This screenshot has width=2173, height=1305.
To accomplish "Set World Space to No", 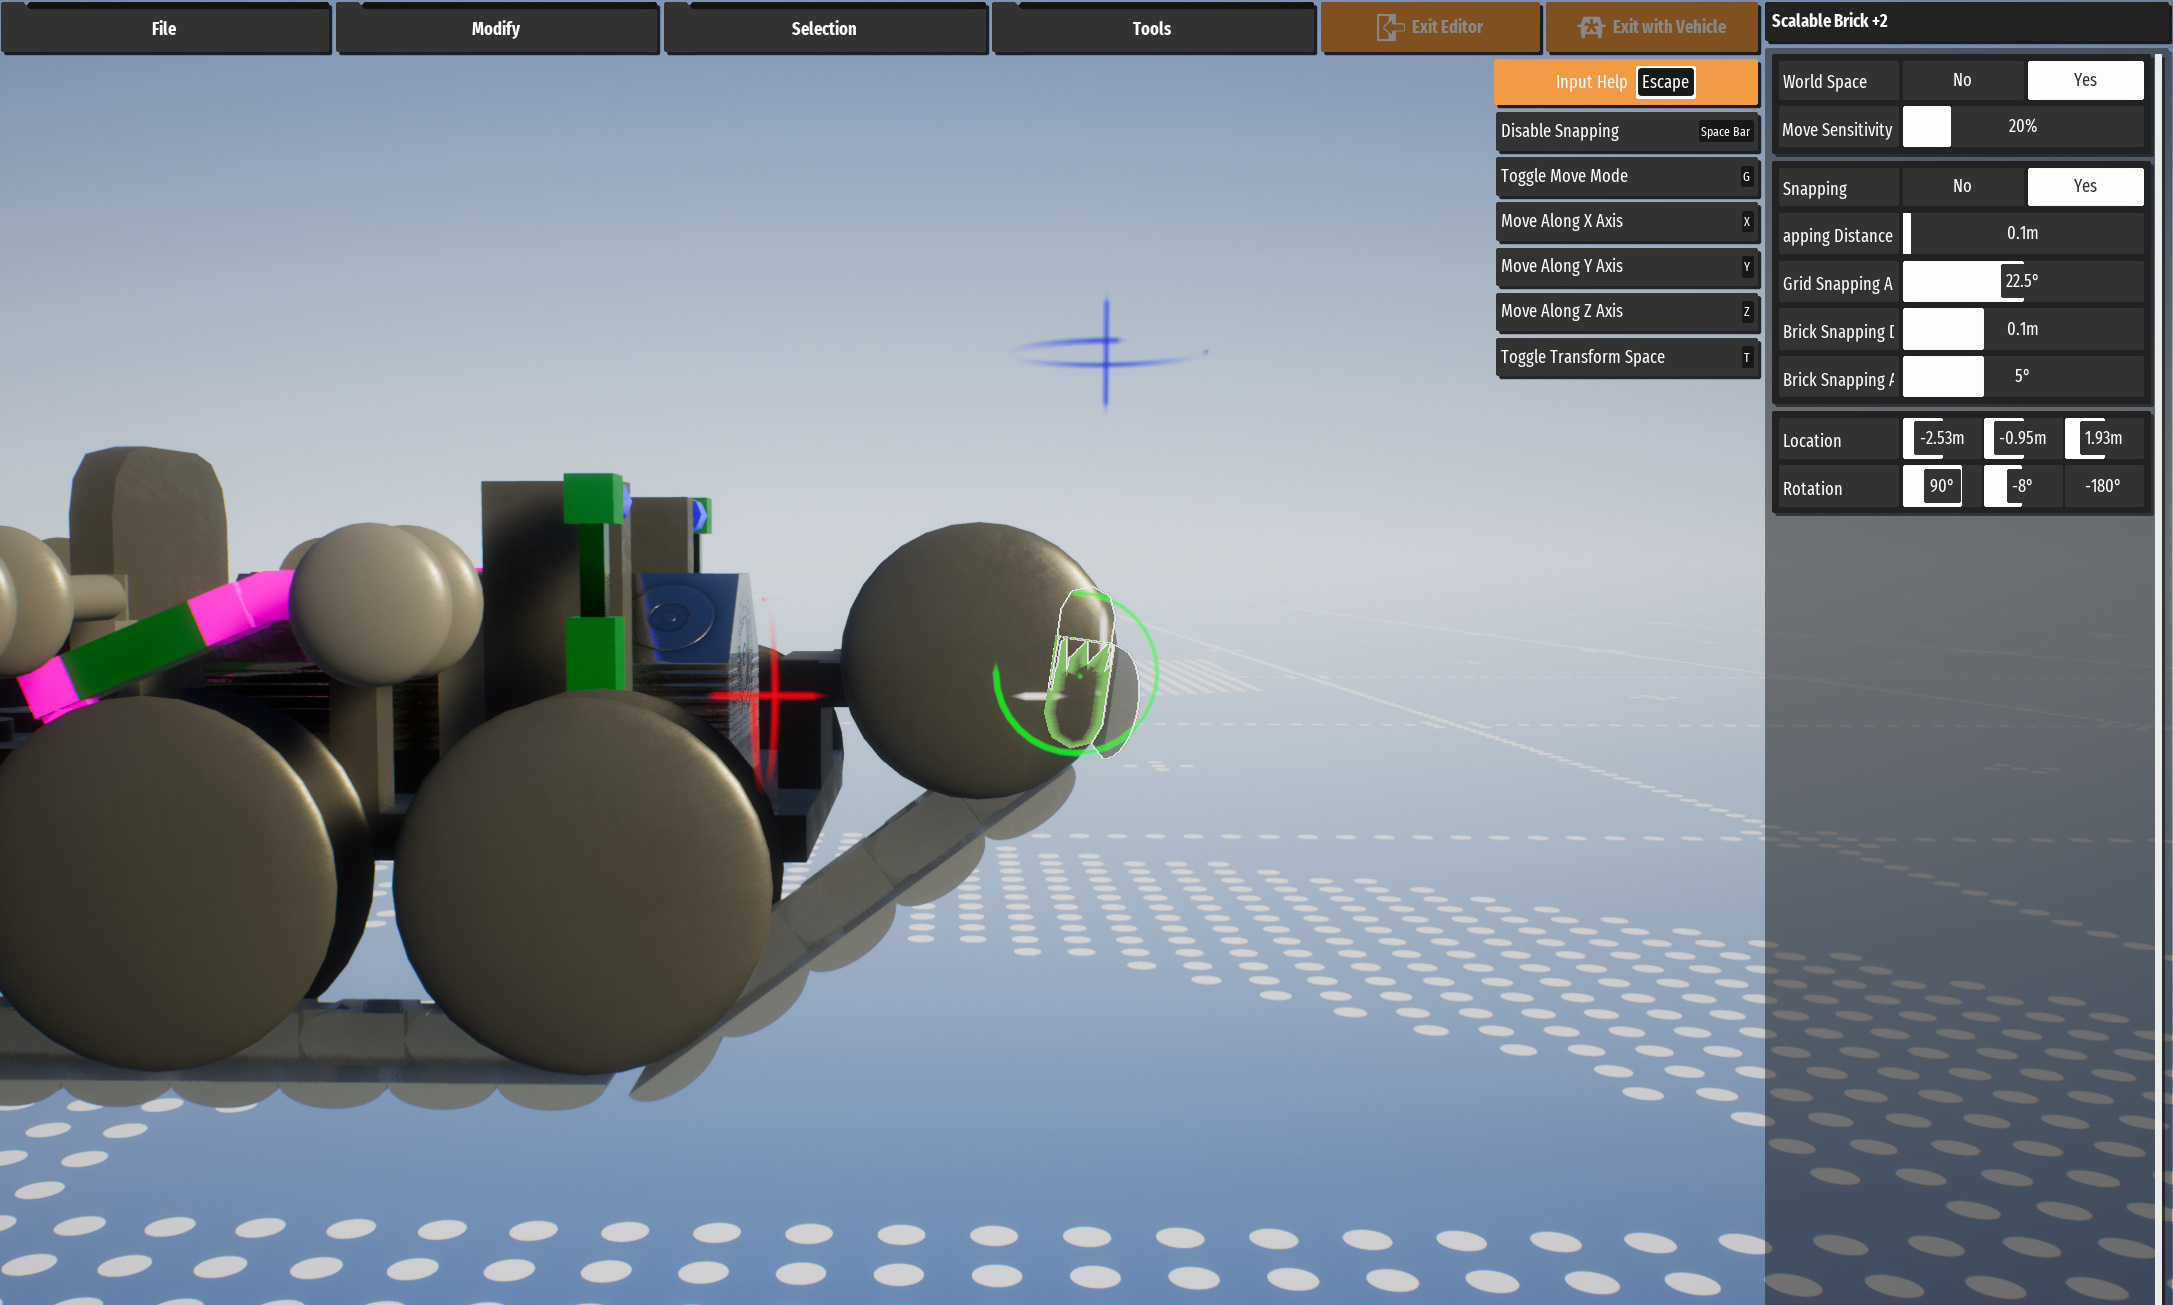I will [1962, 80].
